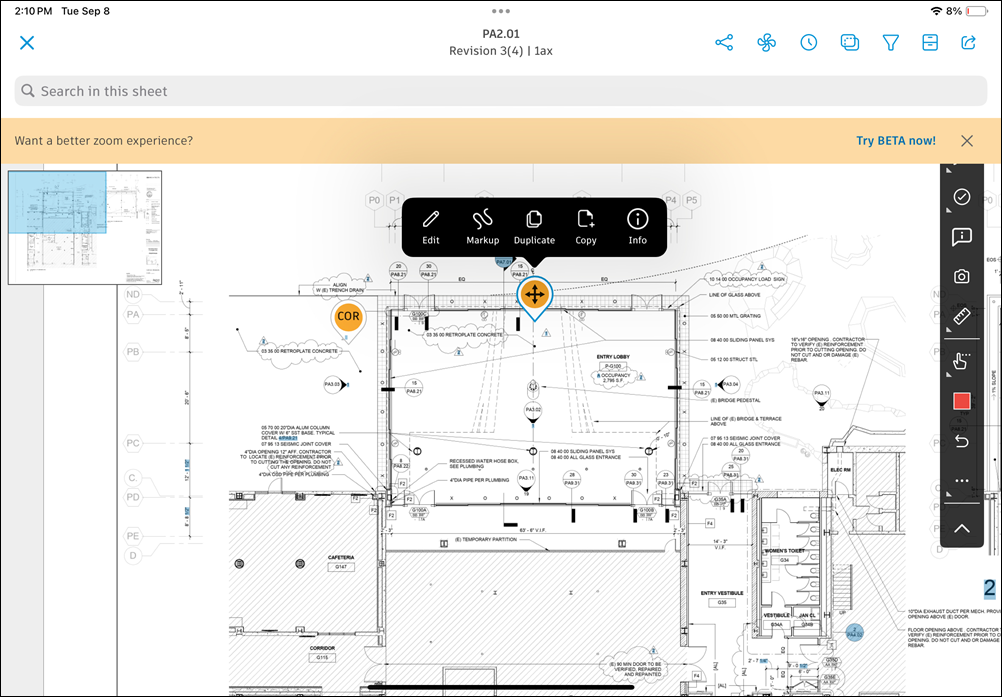Click the Try BETA now! link
1002x697 pixels.
(896, 141)
